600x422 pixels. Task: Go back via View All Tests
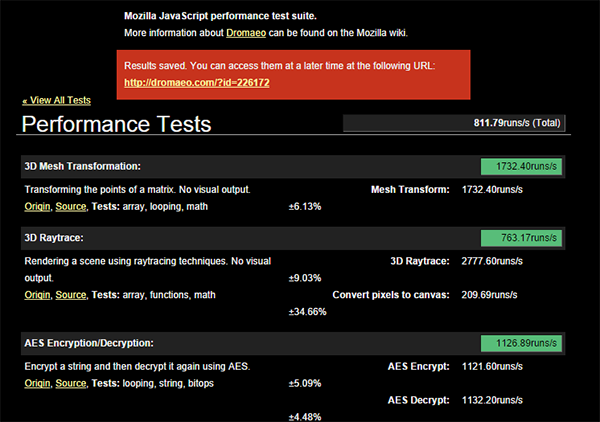56,100
